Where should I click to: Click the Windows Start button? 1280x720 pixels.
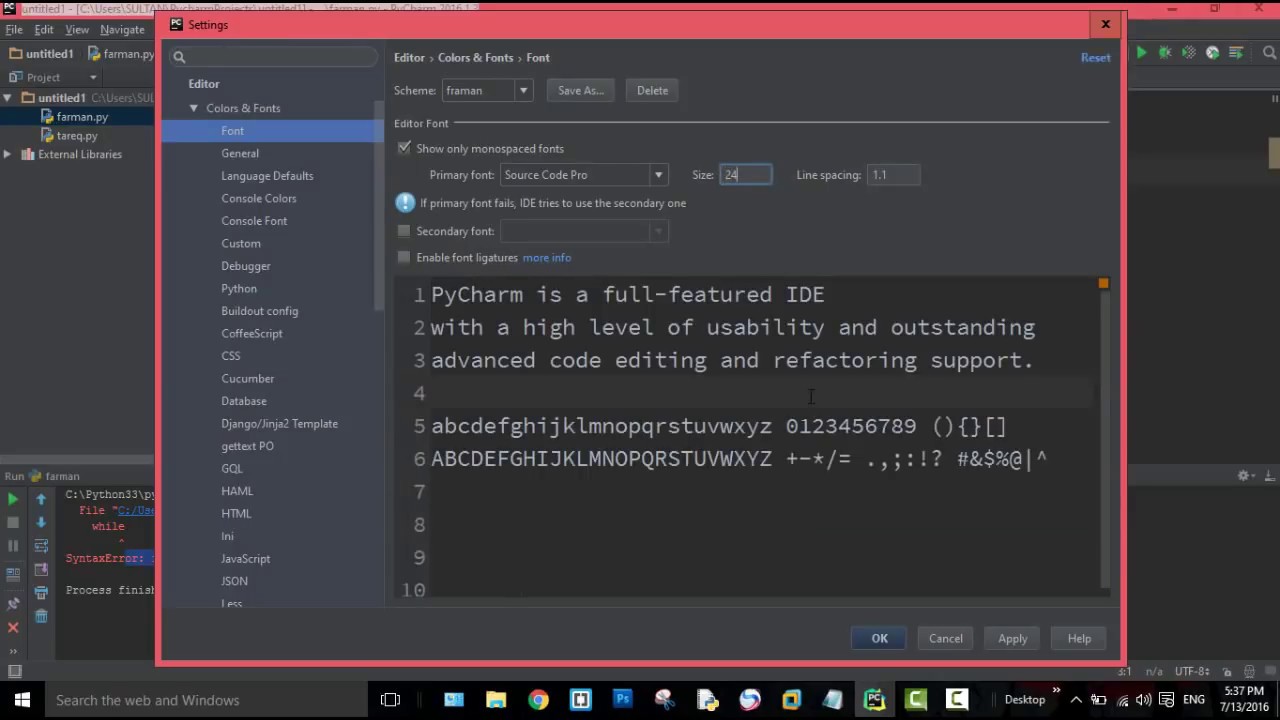coord(22,700)
